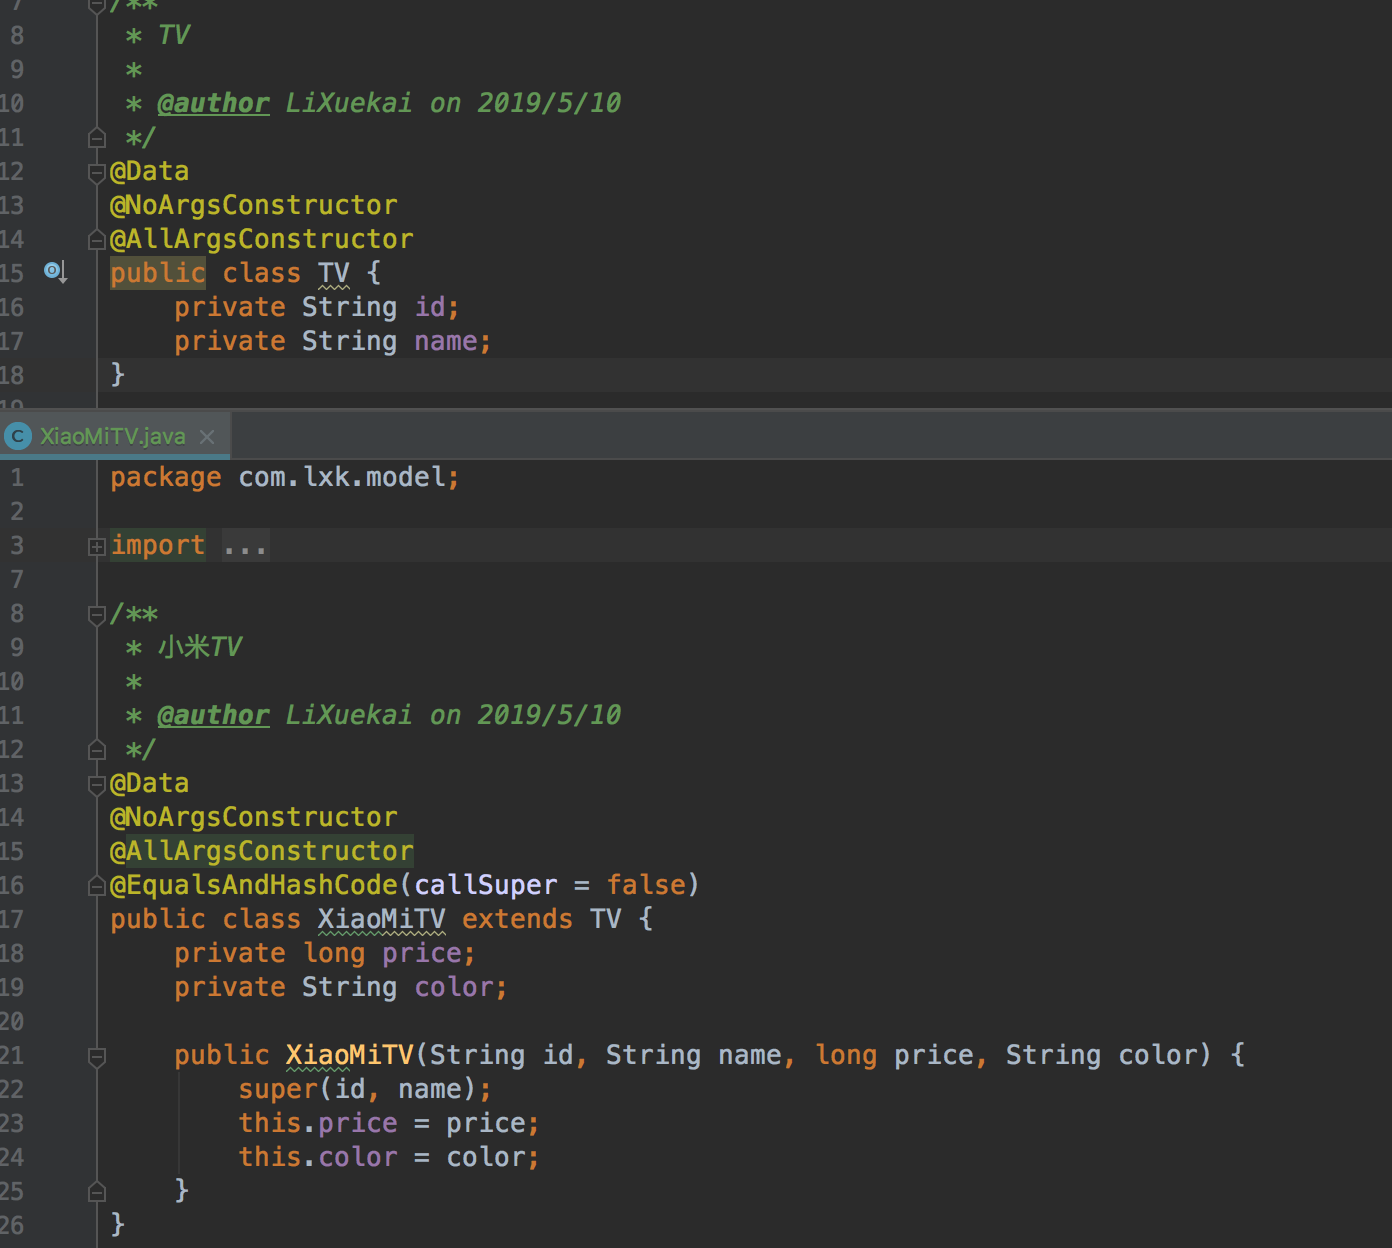Viewport: 1392px width, 1248px height.
Task: Click the 小米TV comment text
Action: (x=200, y=647)
